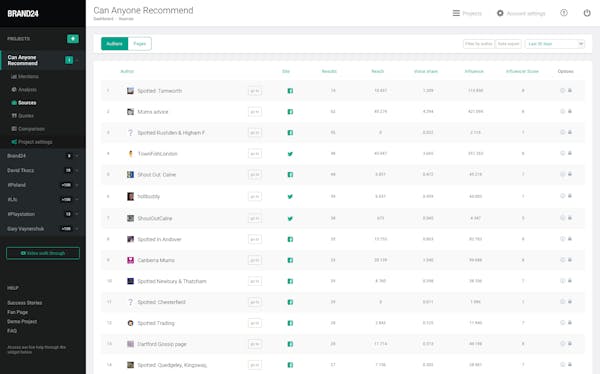
Task: Click Twitter icon for TownFishLondon row
Action: tap(290, 154)
